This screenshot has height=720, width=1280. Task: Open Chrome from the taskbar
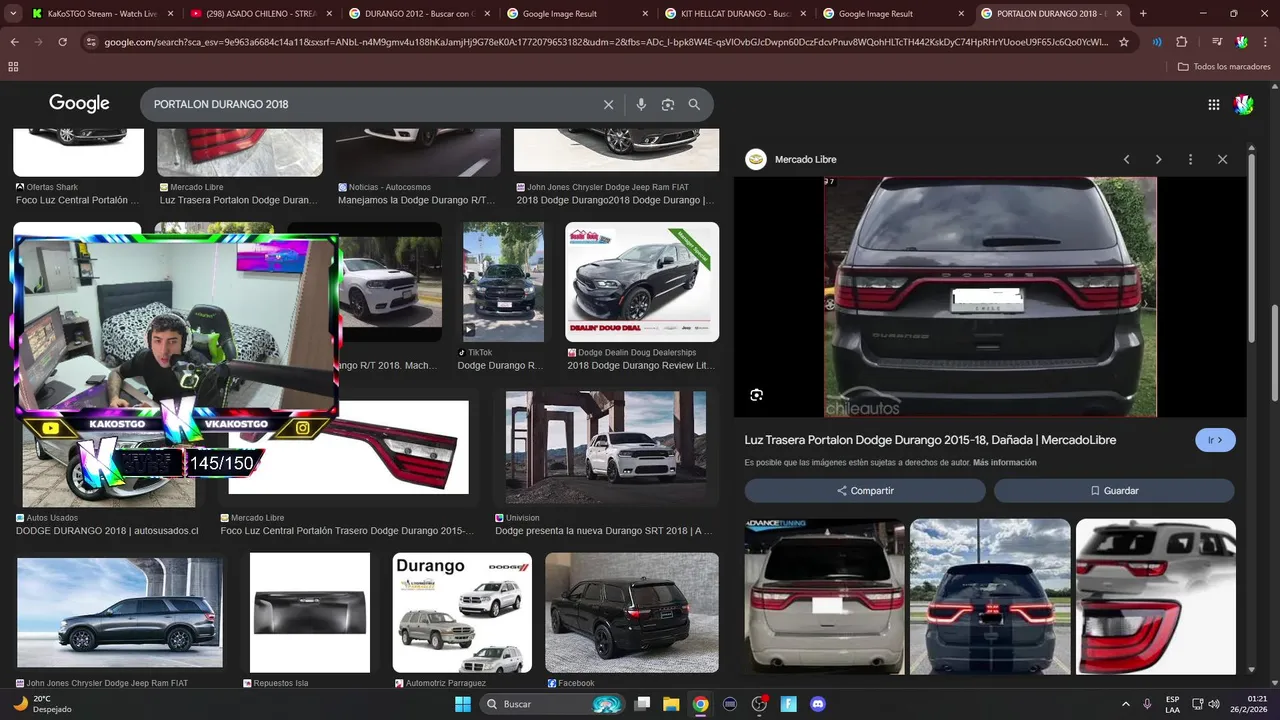[701, 704]
